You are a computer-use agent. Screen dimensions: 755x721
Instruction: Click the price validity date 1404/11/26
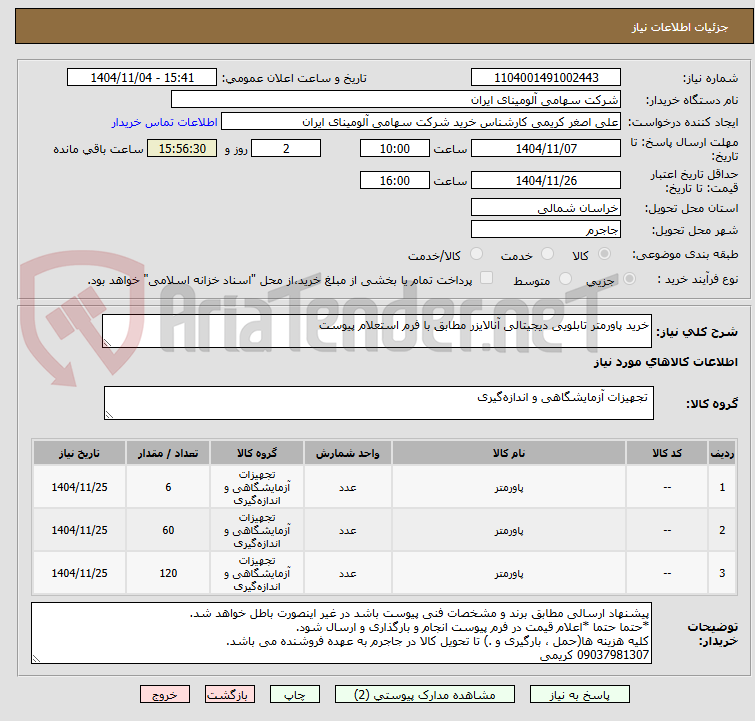coord(546,181)
